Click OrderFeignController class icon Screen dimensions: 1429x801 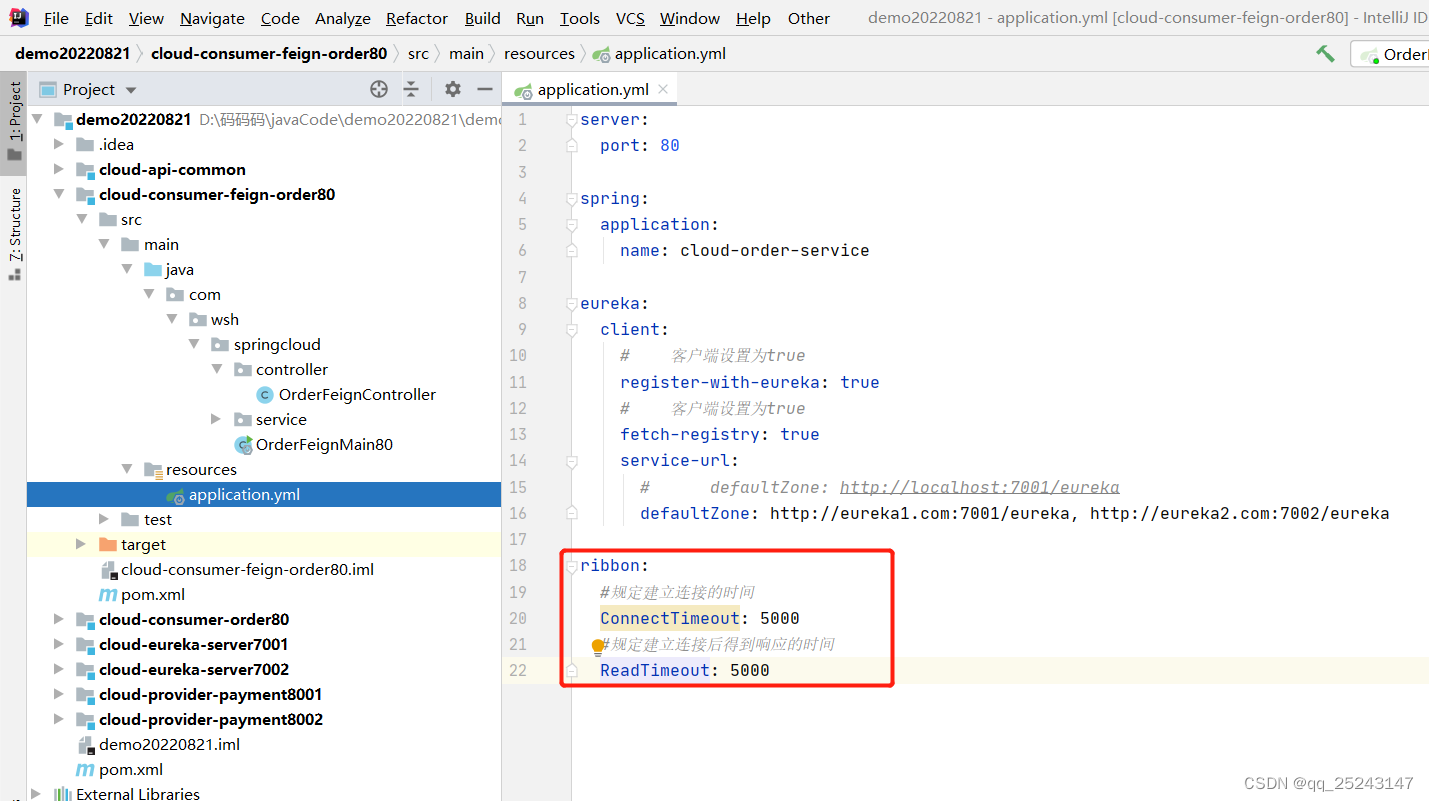(265, 395)
